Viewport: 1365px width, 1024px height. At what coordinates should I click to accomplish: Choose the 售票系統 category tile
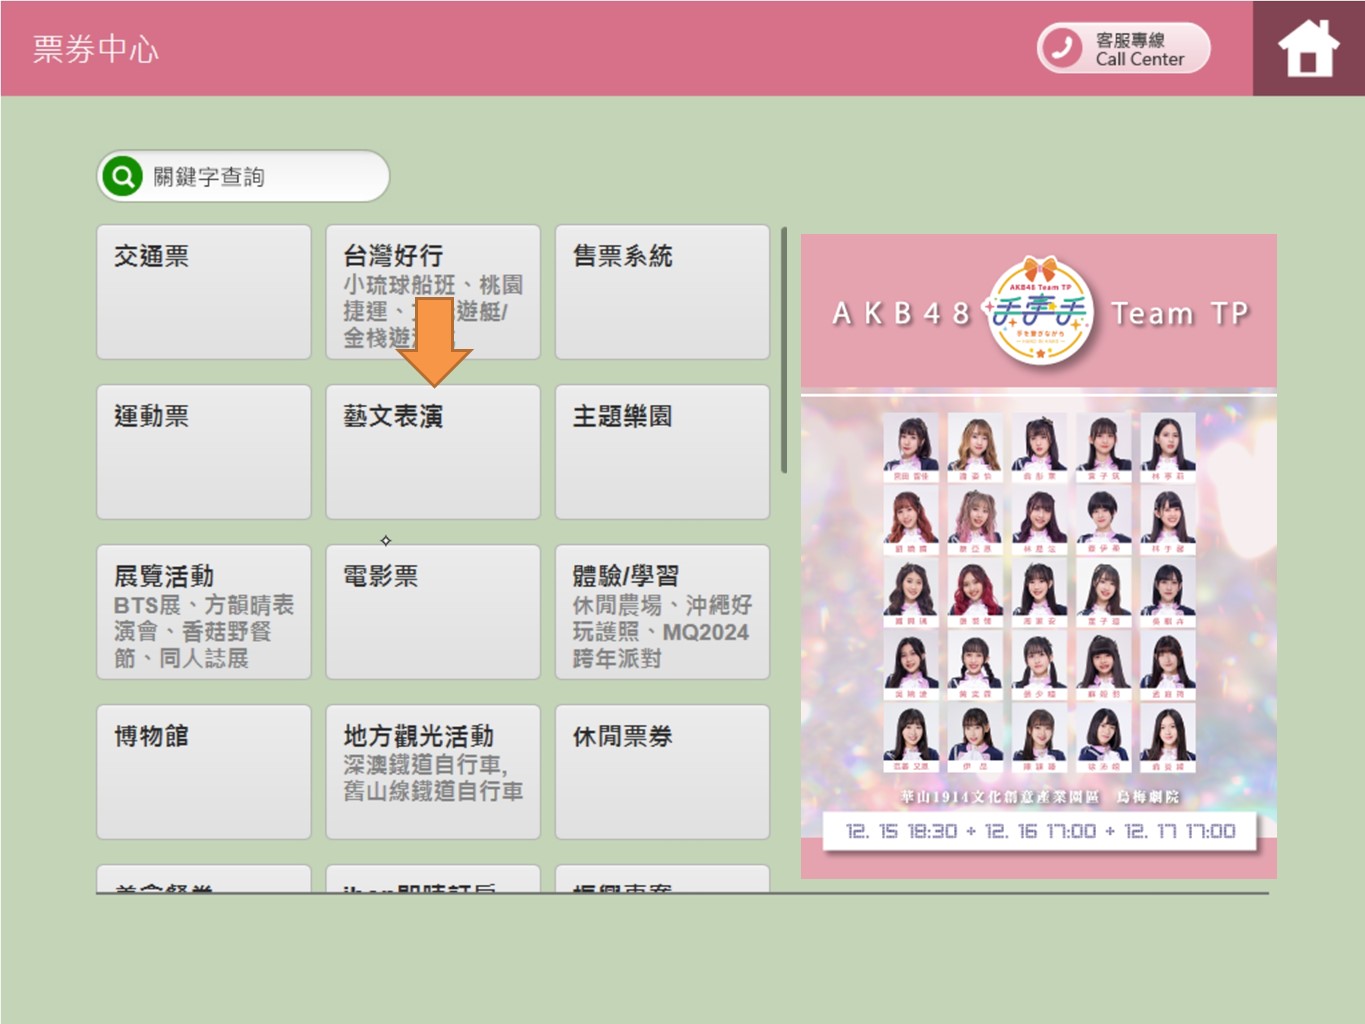point(662,292)
